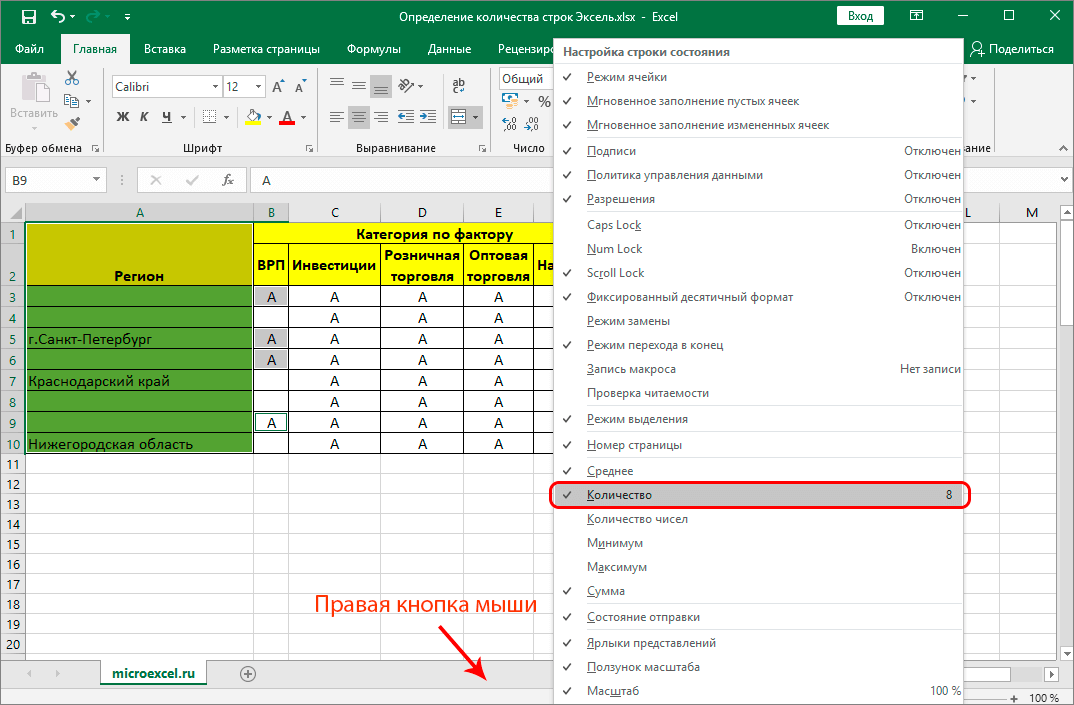Click the Поделиться share button
The width and height of the screenshot is (1074, 705).
pyautogui.click(x=1012, y=49)
